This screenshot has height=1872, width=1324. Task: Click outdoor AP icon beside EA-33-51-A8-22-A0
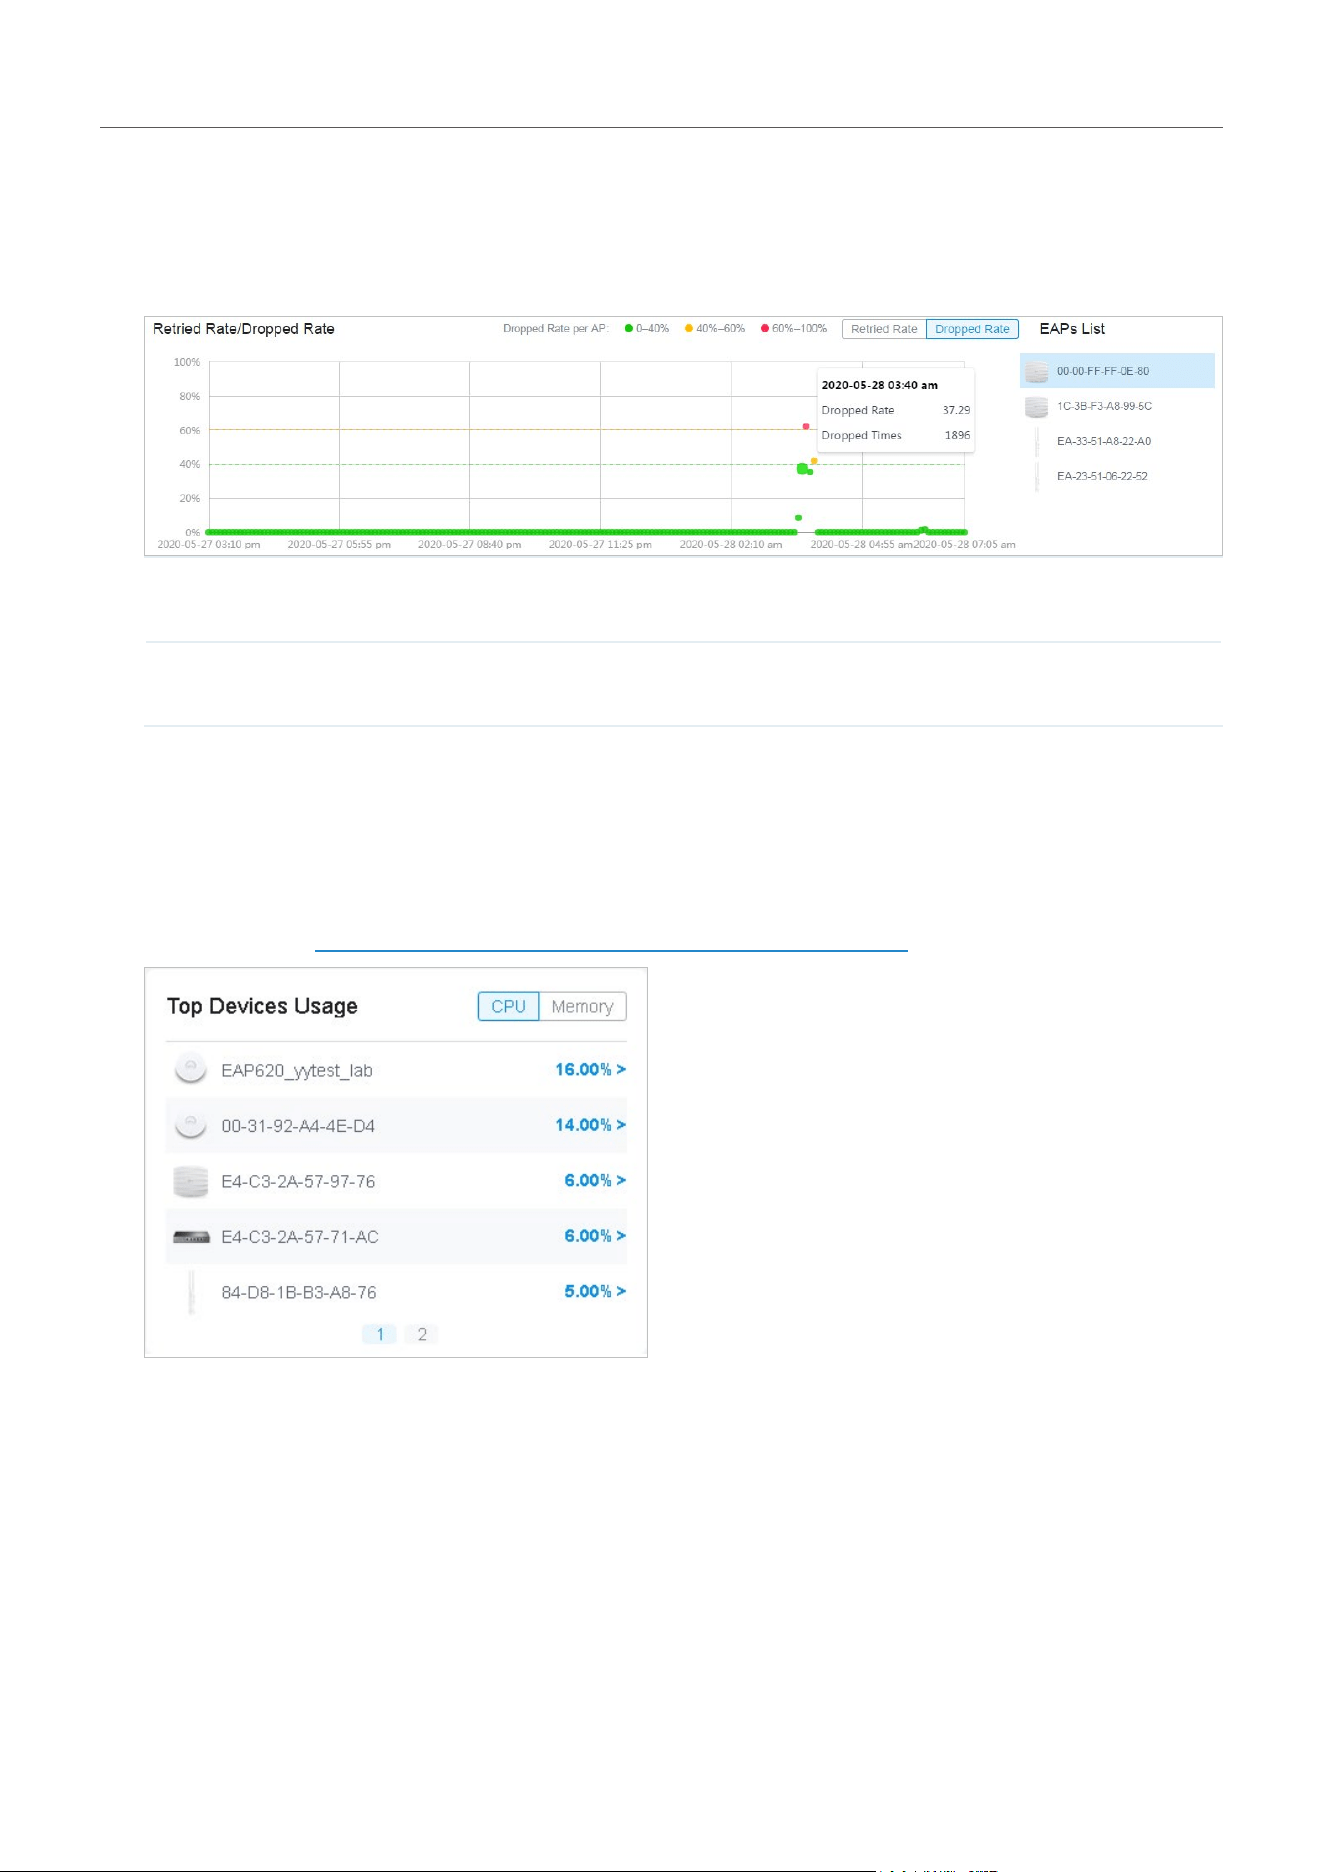pyautogui.click(x=1037, y=442)
